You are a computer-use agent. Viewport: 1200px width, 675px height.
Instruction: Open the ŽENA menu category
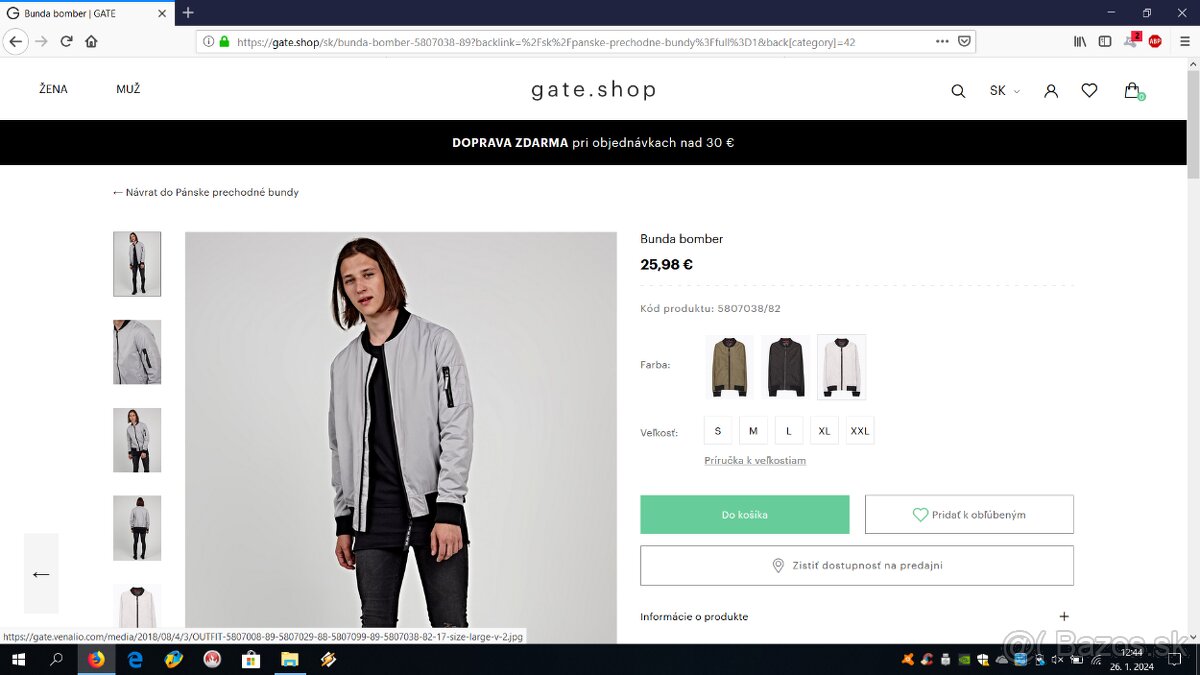(x=54, y=89)
